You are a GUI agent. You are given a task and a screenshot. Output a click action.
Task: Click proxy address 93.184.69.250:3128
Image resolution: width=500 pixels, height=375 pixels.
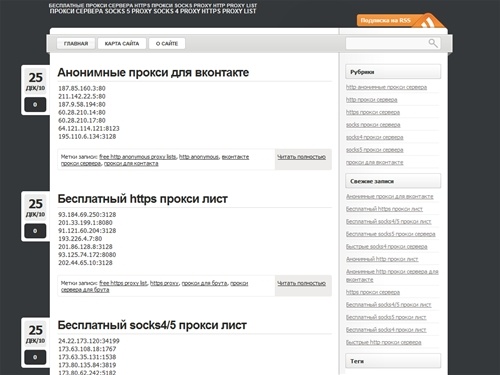point(87,215)
